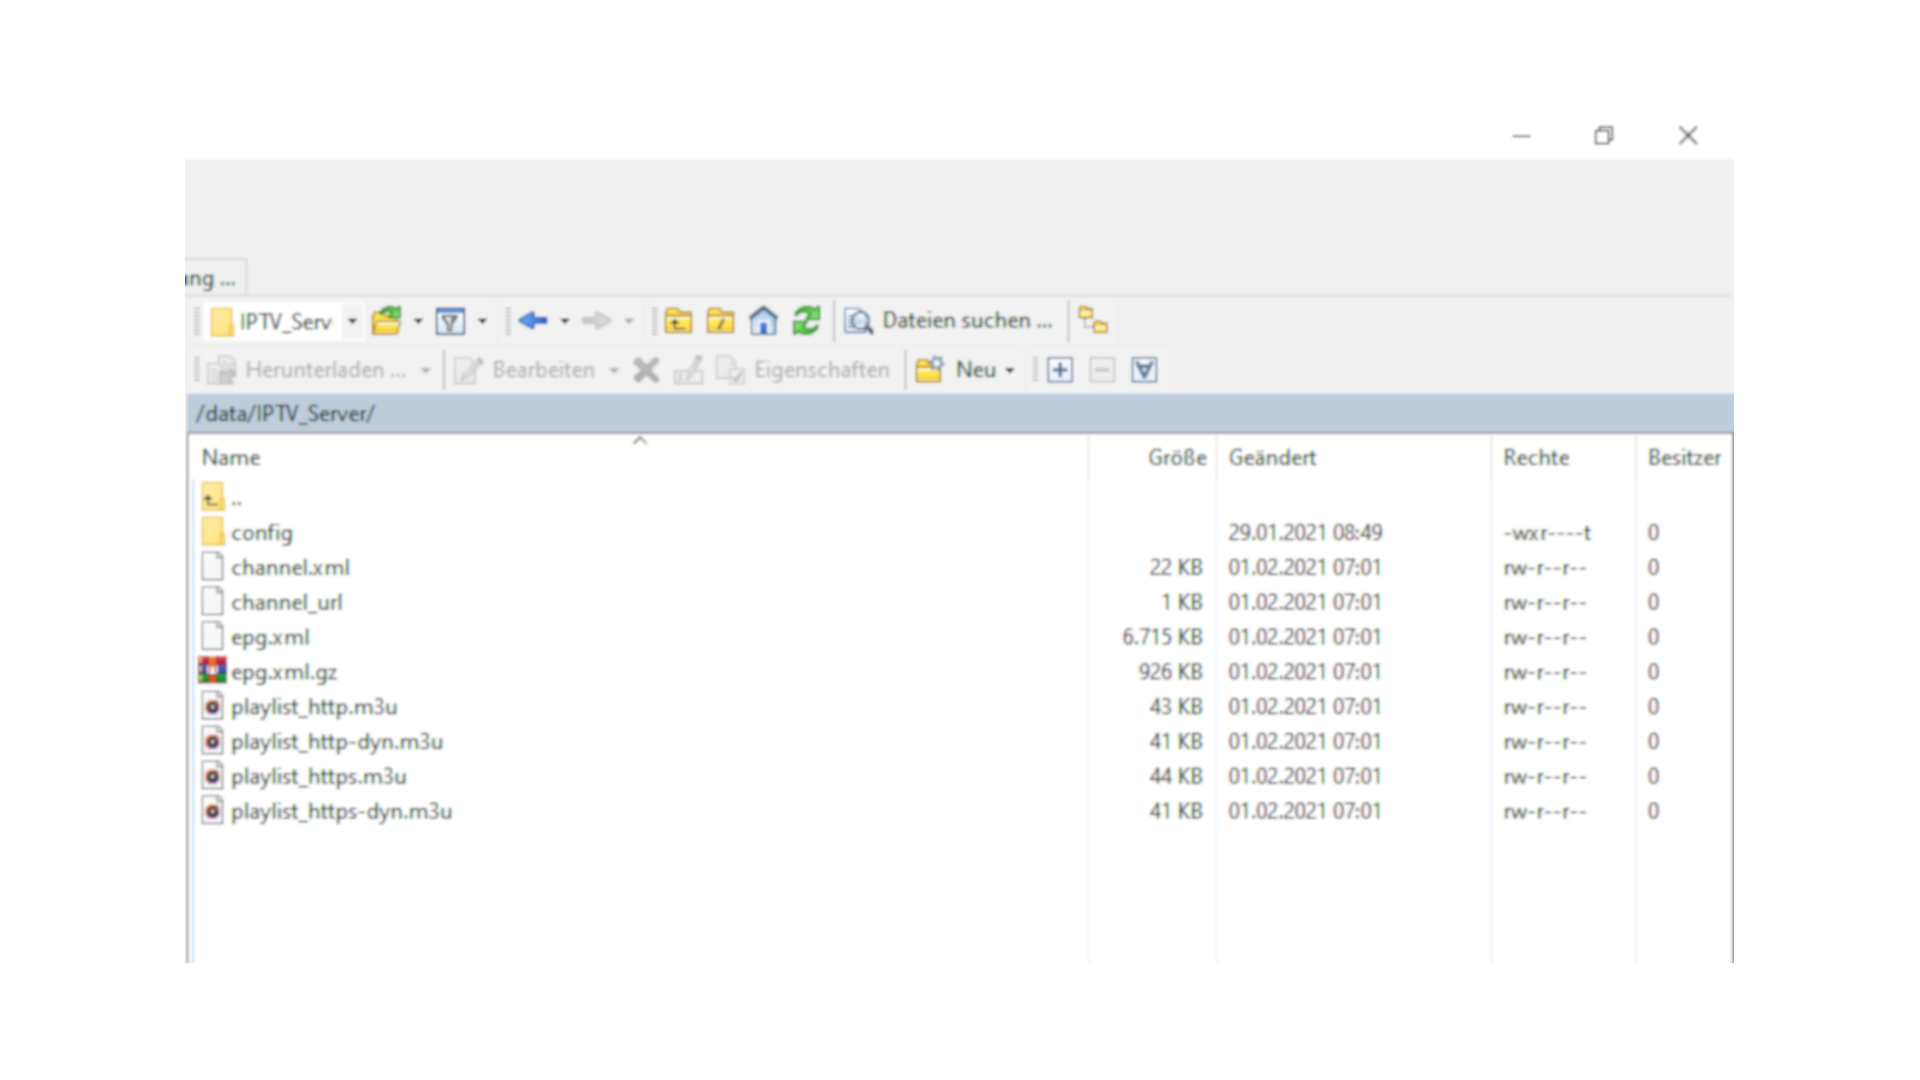This screenshot has height=1080, width=1920.
Task: Select the epg.xml.gz file
Action: 284,672
